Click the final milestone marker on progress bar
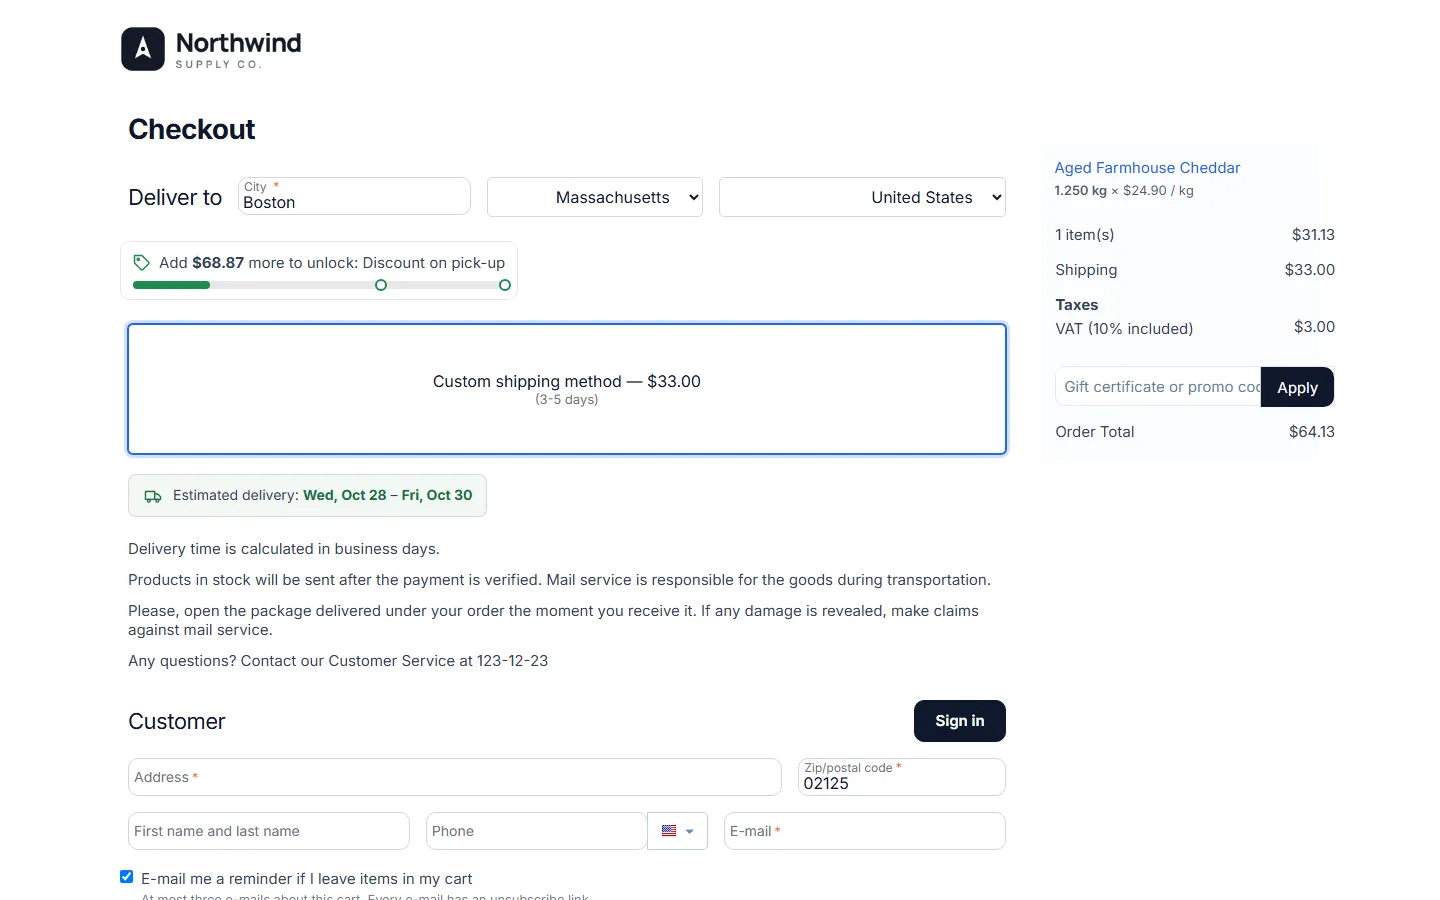The image size is (1440, 900). [505, 285]
